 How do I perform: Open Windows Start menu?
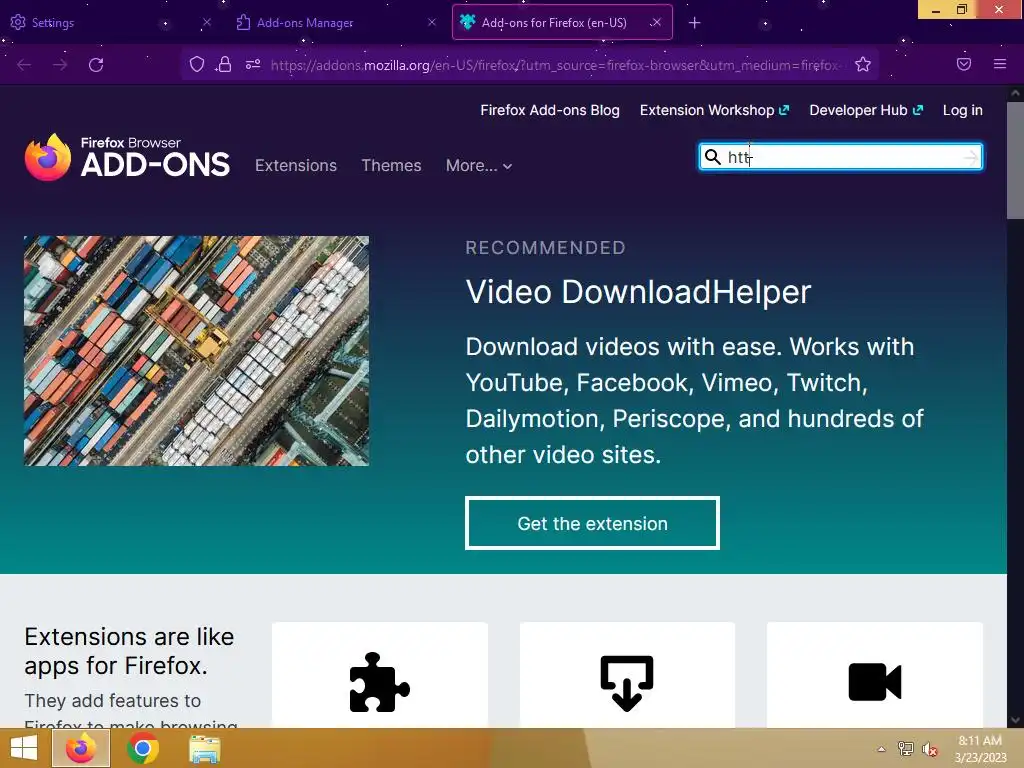coord(24,748)
